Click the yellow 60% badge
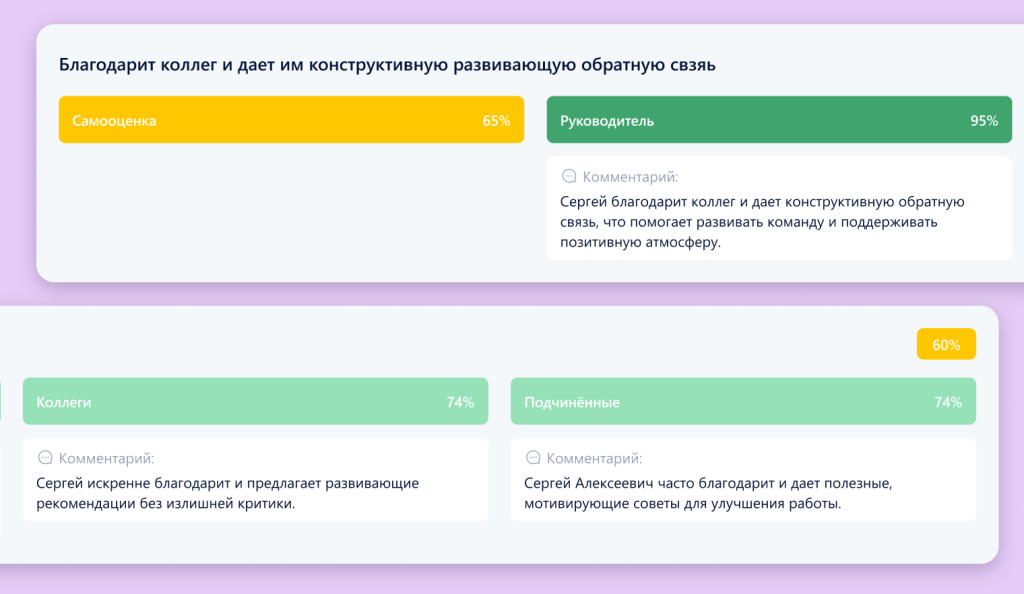 [946, 344]
